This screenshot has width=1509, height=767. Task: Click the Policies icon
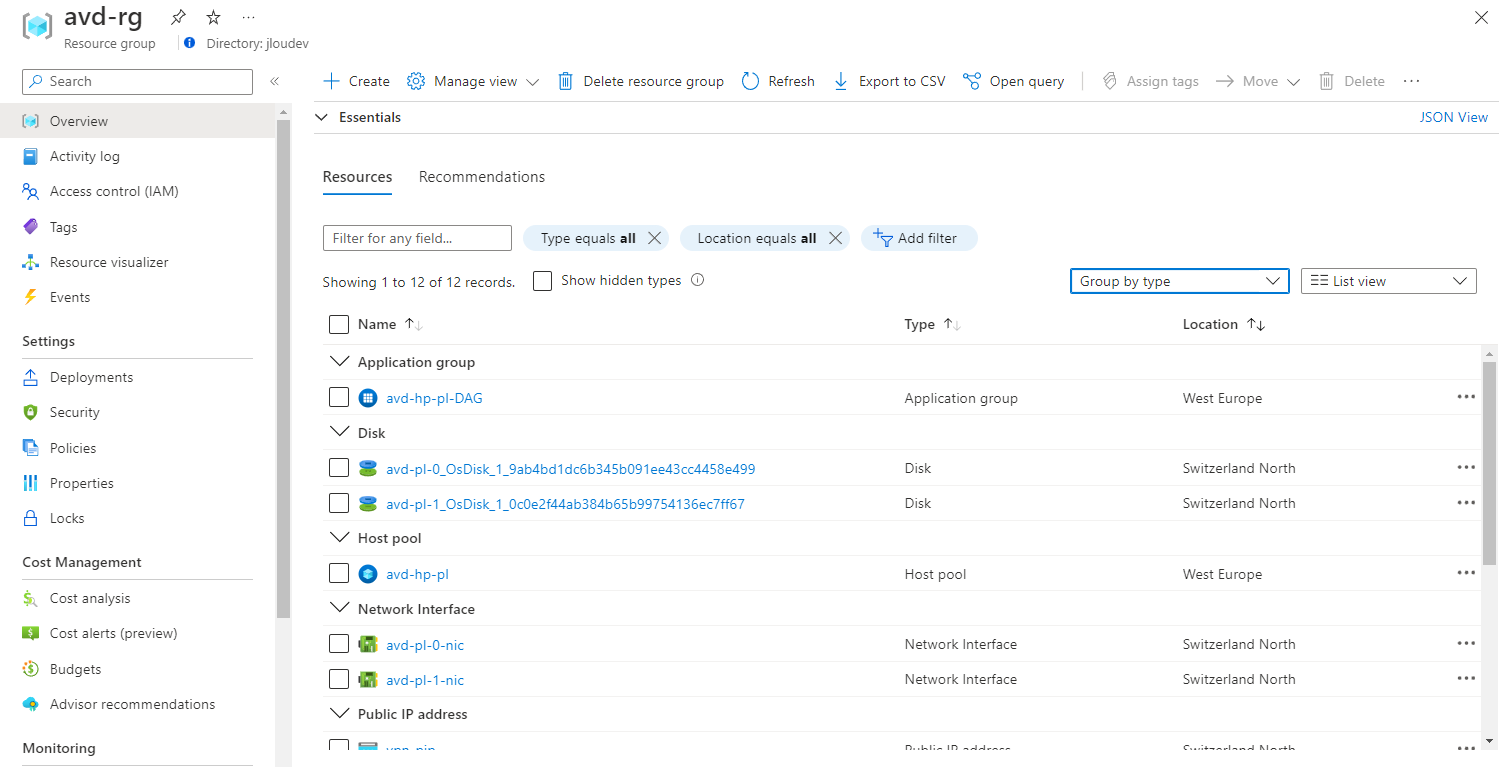point(30,448)
